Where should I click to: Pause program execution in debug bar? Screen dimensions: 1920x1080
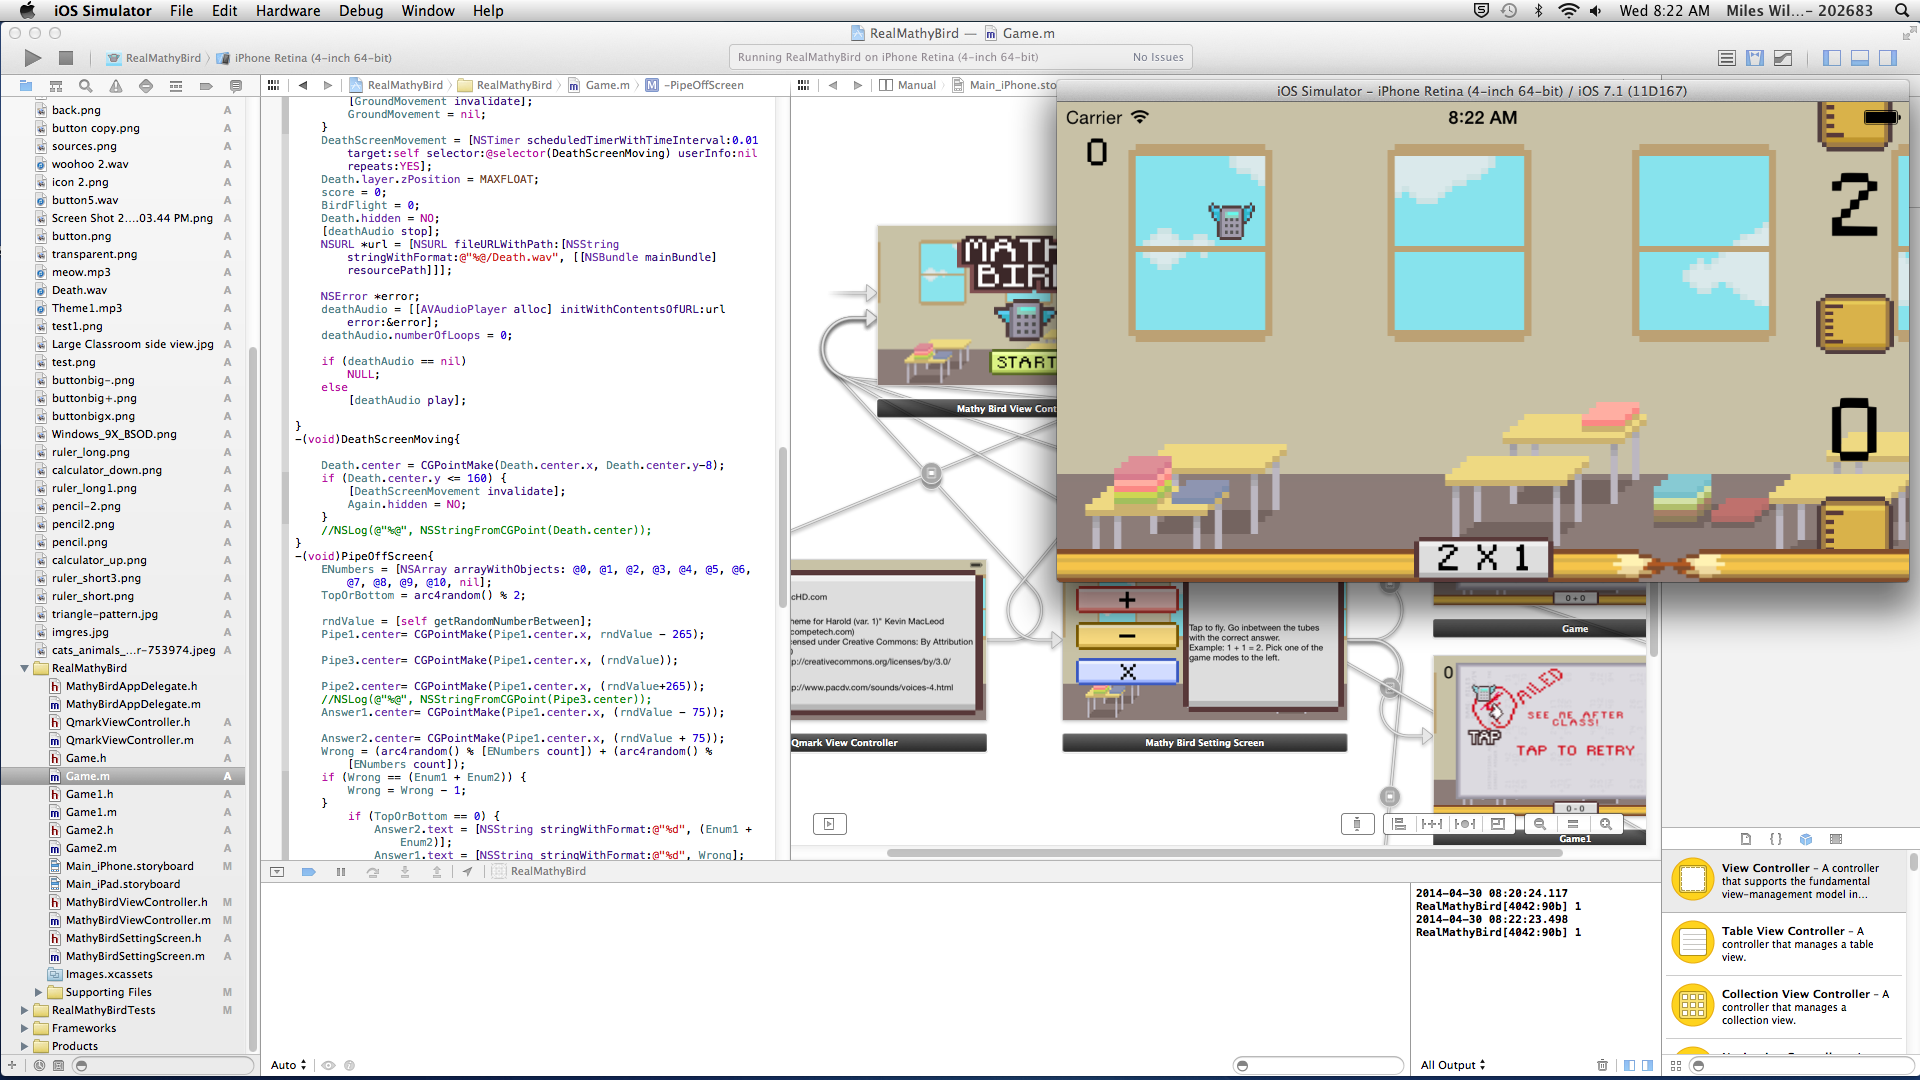(341, 872)
